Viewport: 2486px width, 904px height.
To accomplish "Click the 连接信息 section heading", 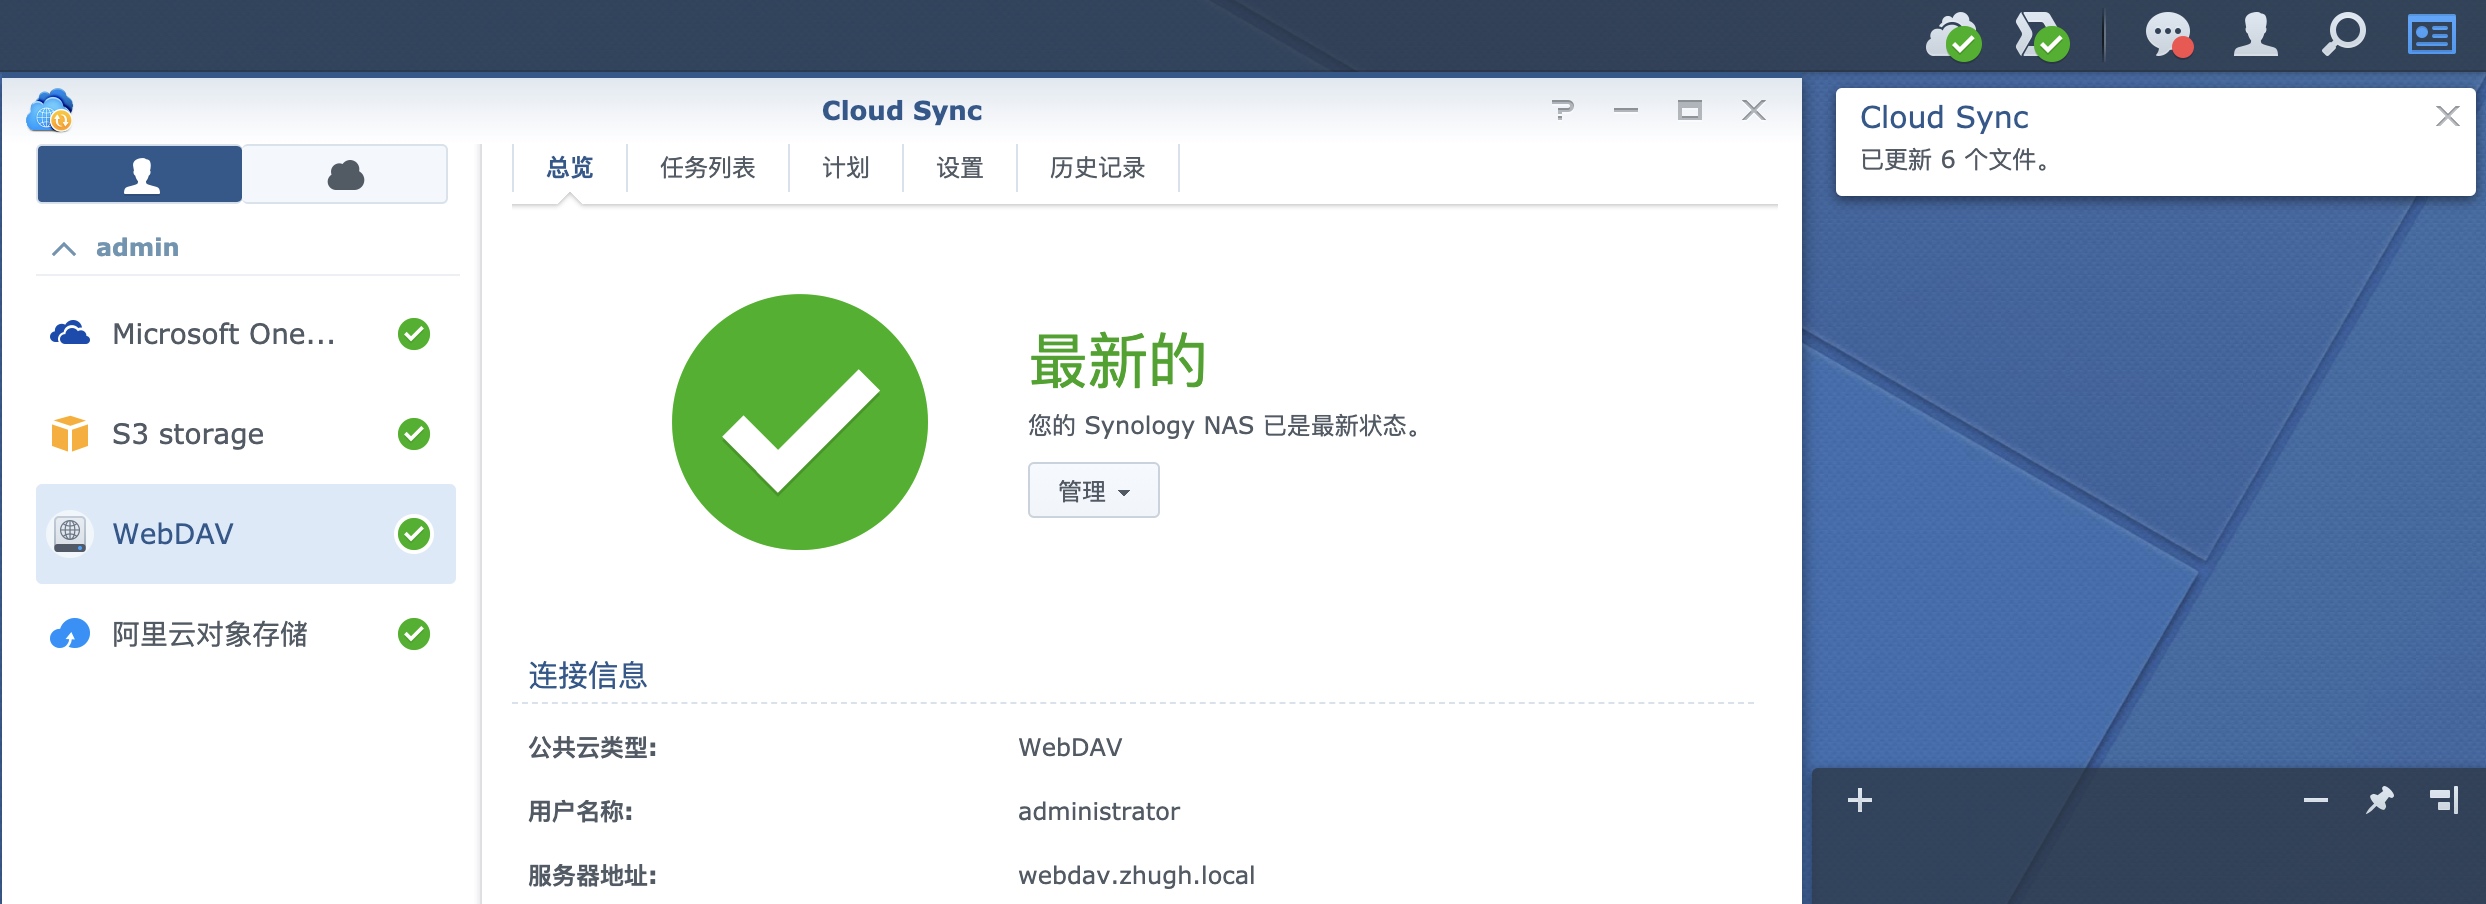I will [588, 676].
